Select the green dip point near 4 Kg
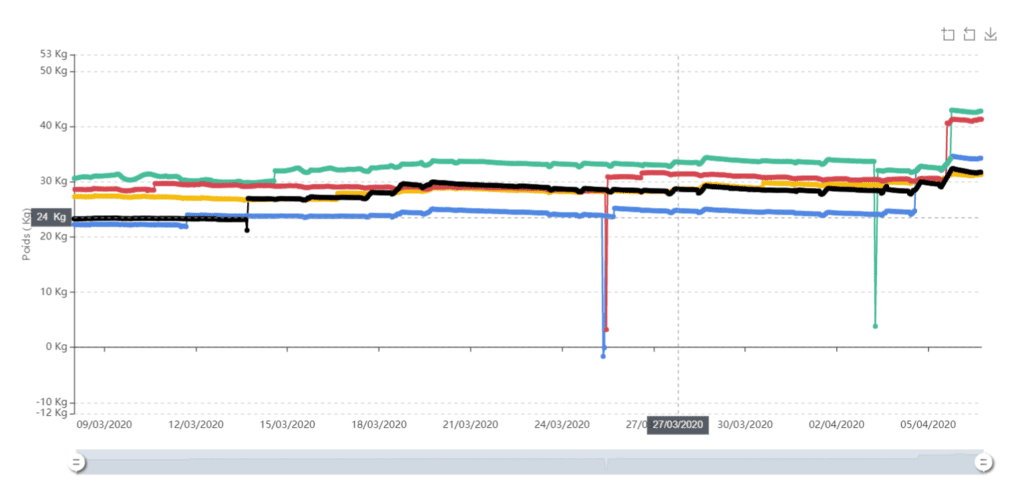 click(875, 326)
